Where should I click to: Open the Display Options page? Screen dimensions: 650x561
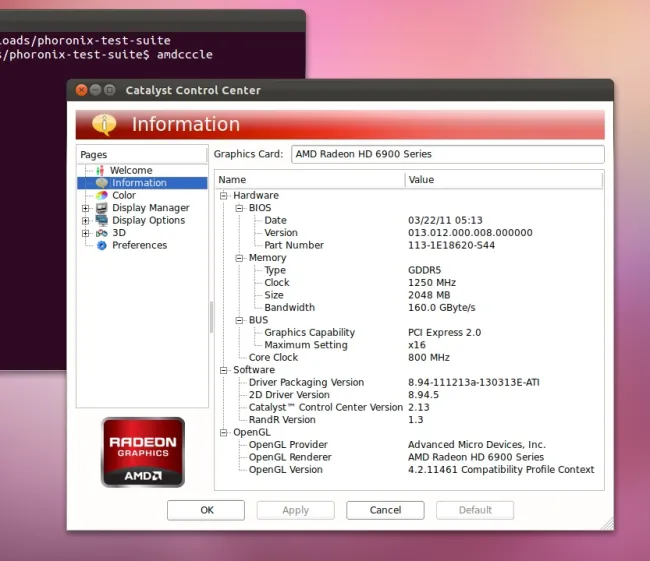[x=148, y=220]
